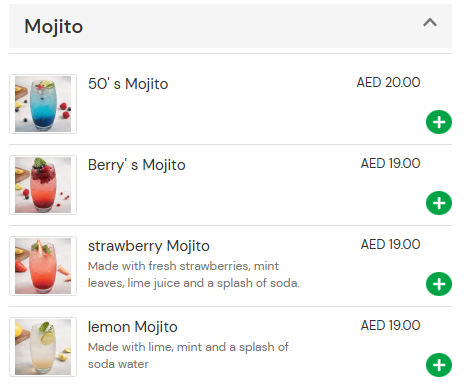464x390 pixels.
Task: Select the lemon Mojito item name
Action: click(133, 327)
